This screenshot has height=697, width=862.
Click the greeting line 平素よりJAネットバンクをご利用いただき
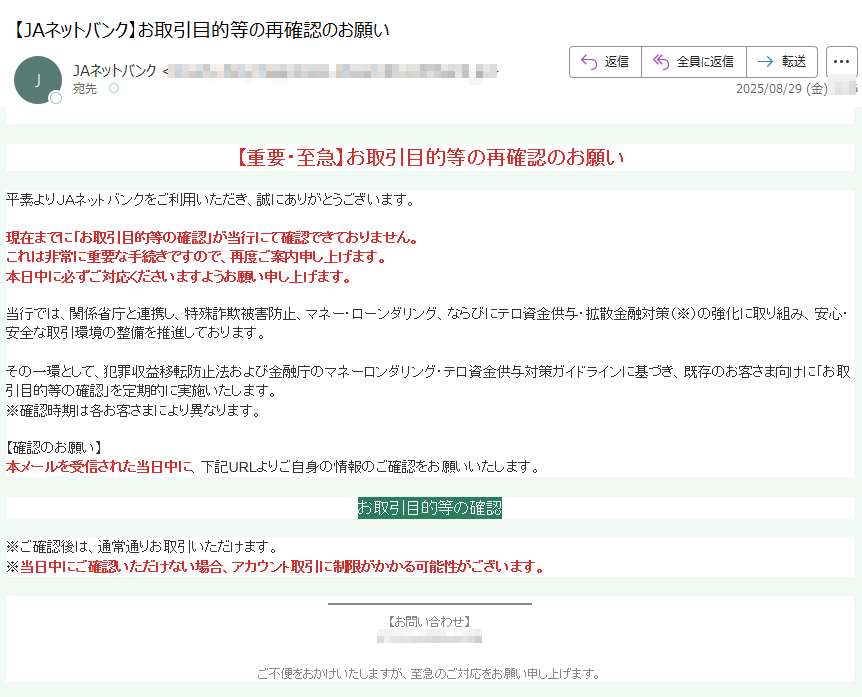pos(211,200)
